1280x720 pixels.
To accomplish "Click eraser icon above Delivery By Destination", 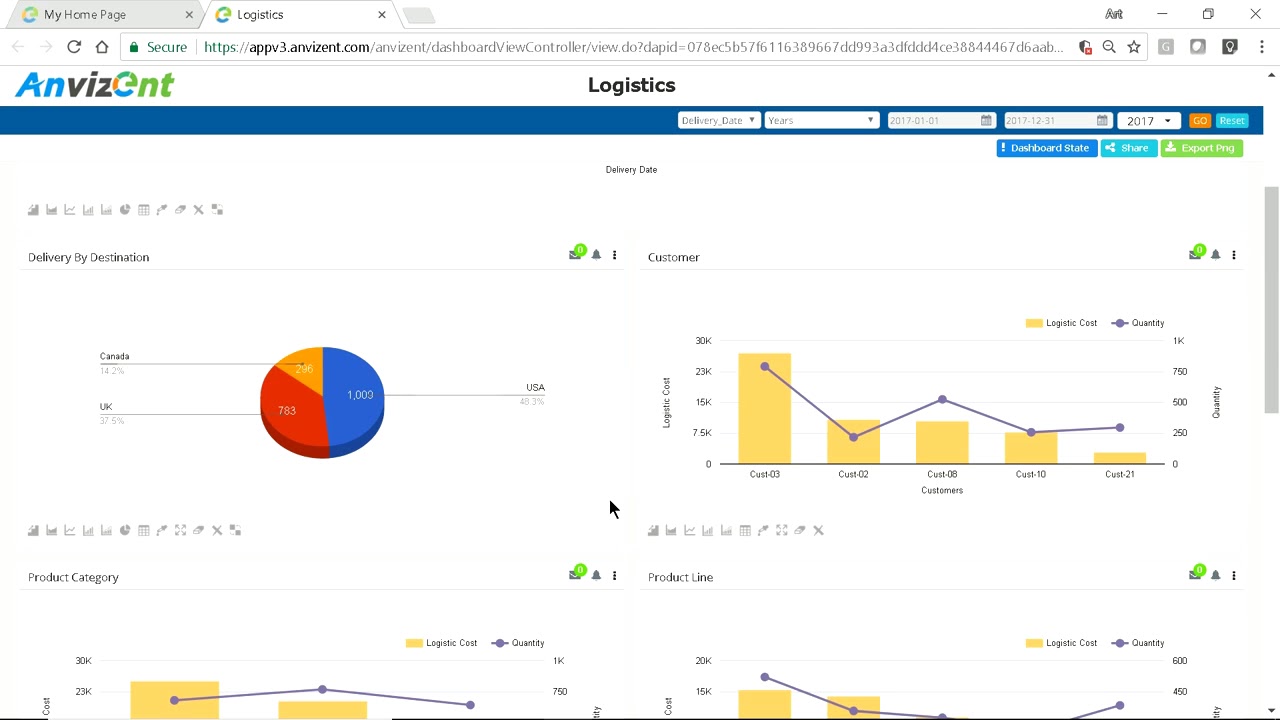I will click(x=180, y=210).
